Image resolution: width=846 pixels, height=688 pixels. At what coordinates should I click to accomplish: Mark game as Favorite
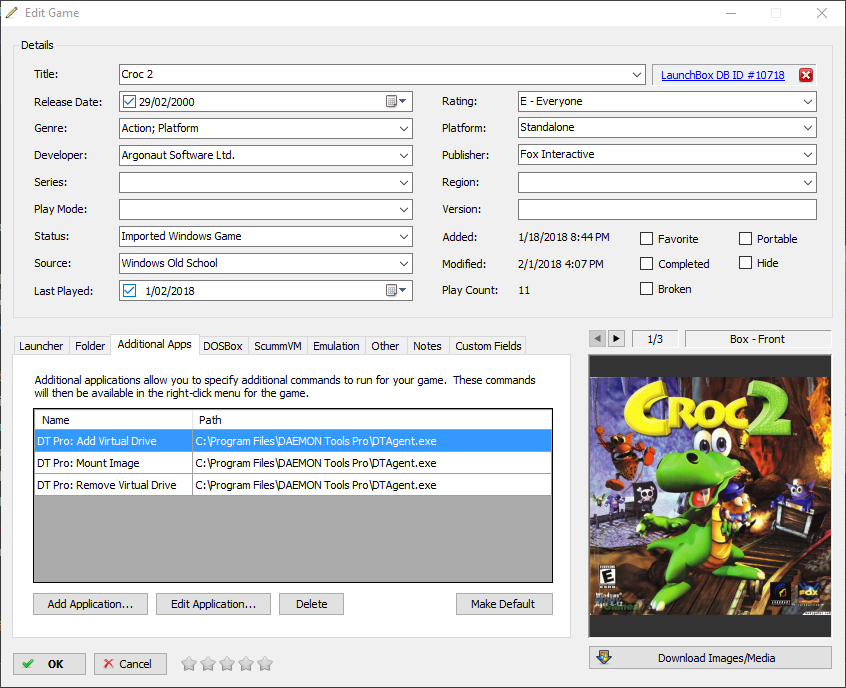click(646, 239)
